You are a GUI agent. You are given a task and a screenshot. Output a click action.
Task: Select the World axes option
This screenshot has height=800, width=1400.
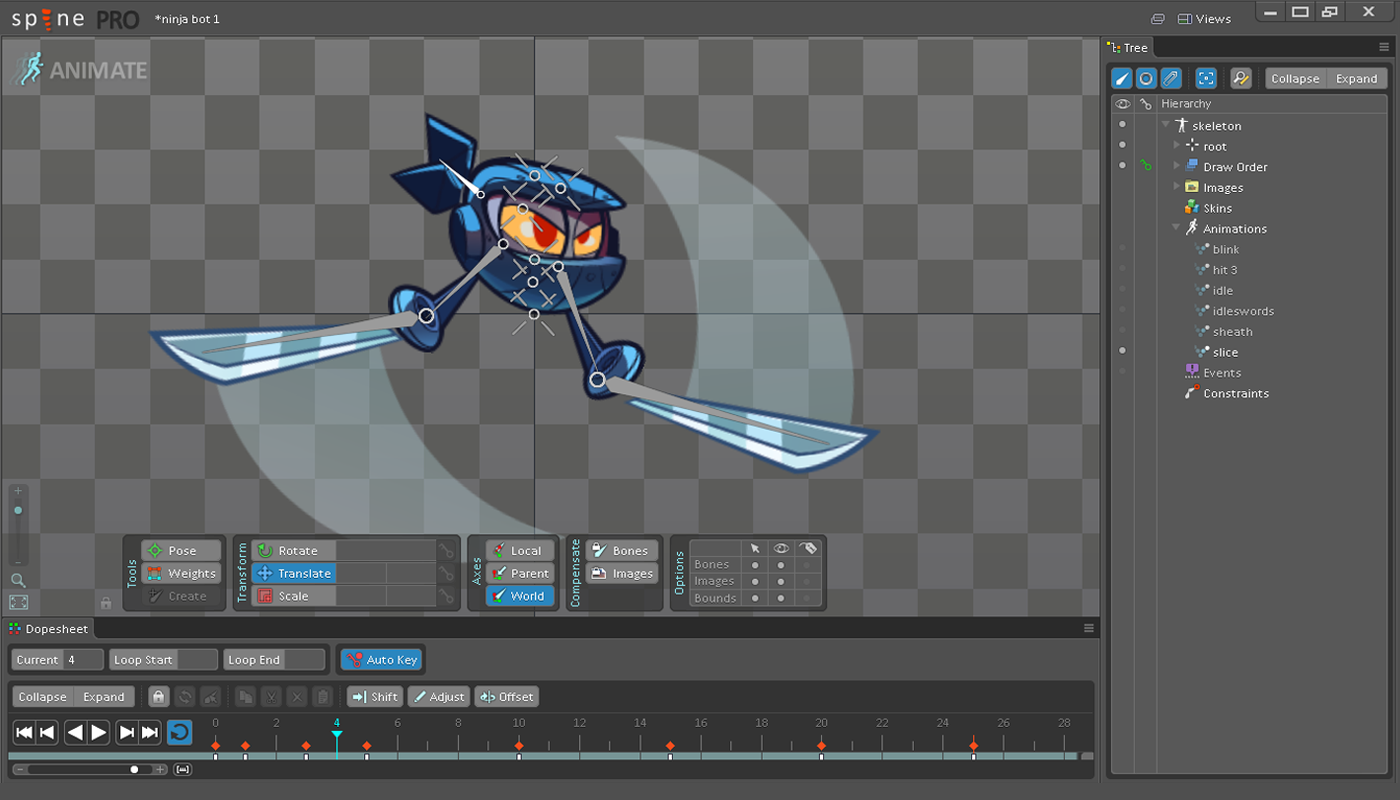point(518,596)
